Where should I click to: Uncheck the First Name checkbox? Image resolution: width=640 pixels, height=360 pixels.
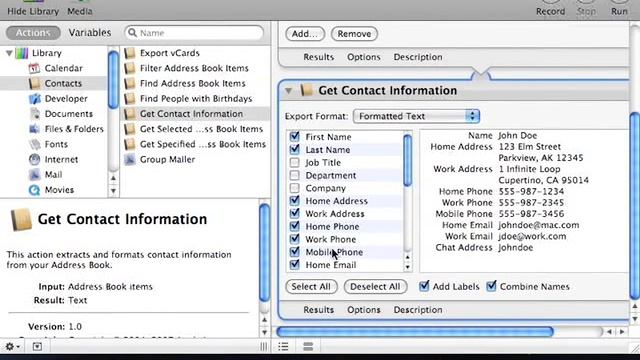click(294, 136)
